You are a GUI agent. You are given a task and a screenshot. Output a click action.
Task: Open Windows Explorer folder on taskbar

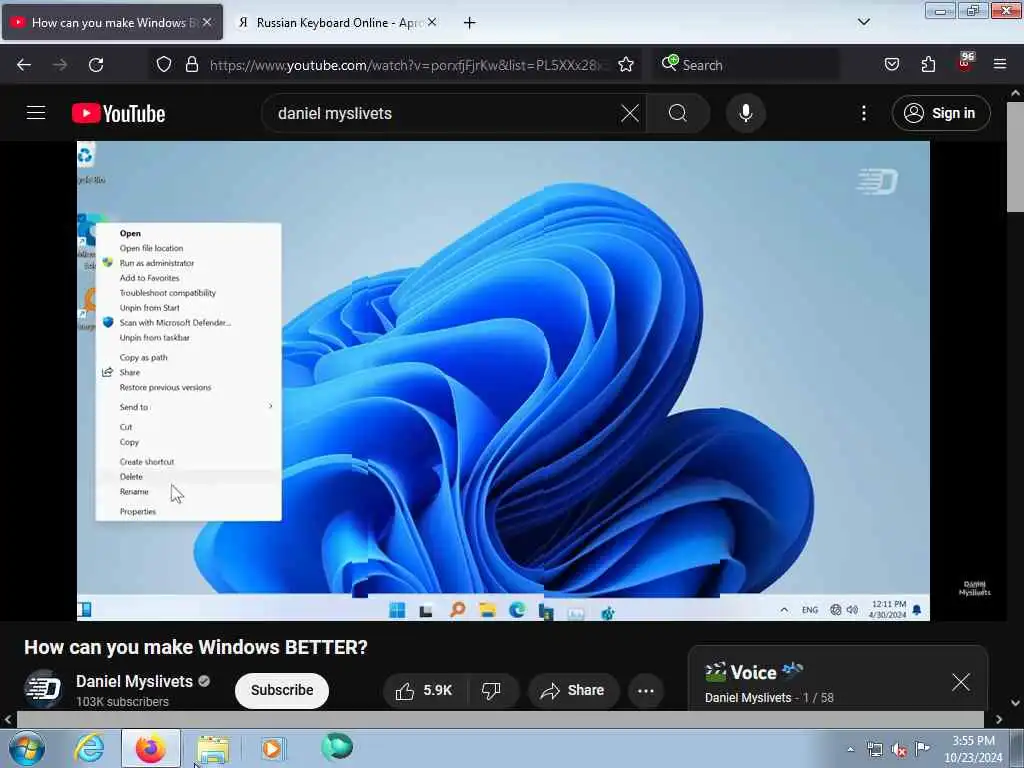pyautogui.click(x=213, y=749)
